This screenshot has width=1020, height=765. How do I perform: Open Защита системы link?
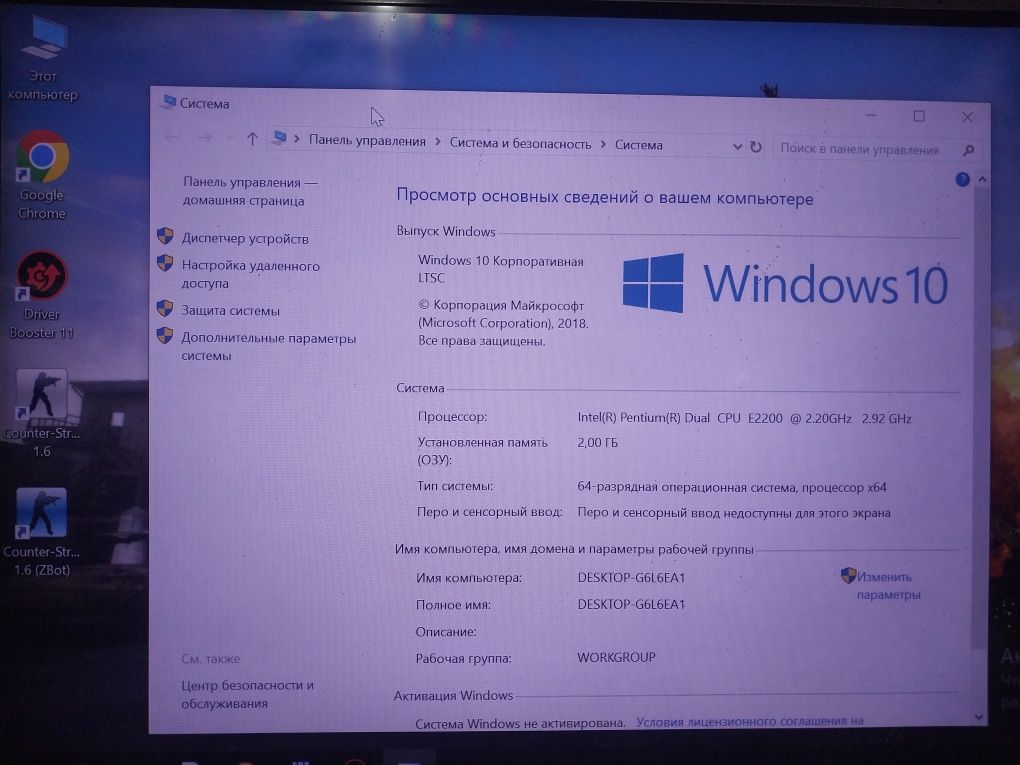(230, 310)
